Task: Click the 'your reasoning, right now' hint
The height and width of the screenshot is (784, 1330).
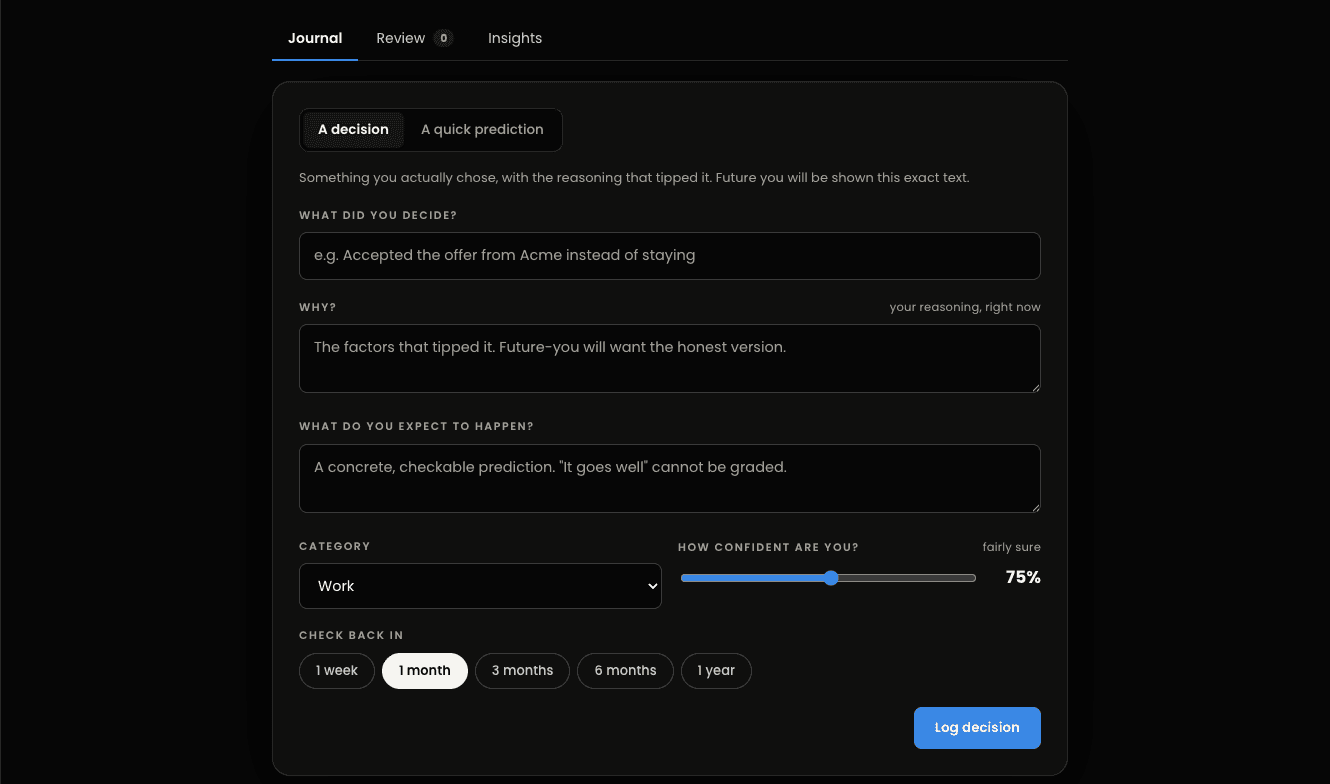Action: tap(965, 307)
